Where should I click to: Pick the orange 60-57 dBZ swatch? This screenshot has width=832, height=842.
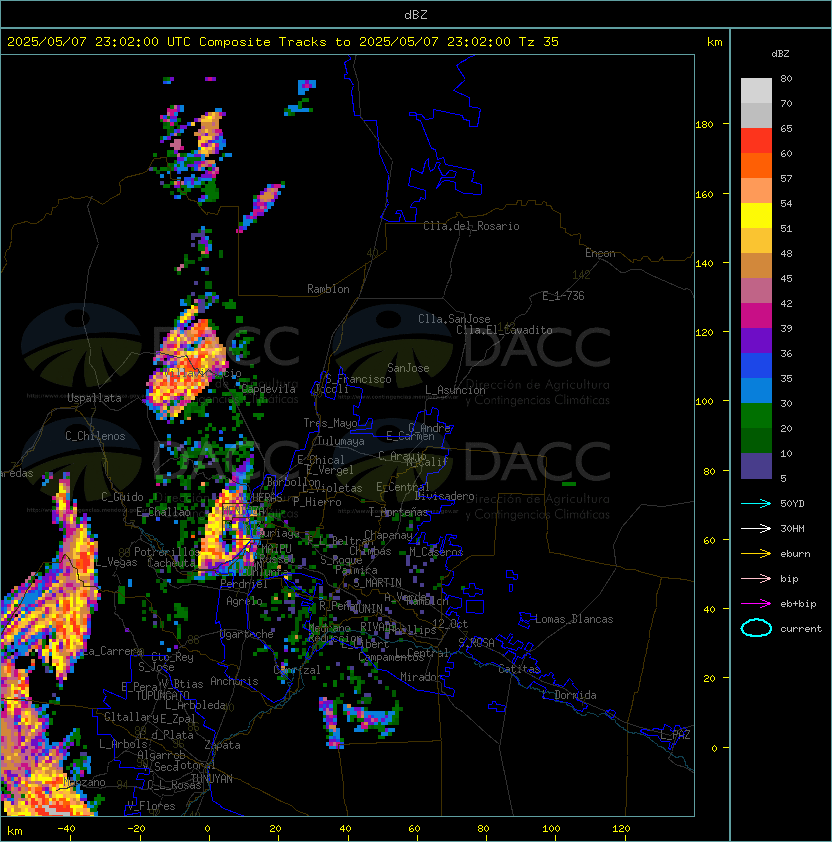pos(756,166)
